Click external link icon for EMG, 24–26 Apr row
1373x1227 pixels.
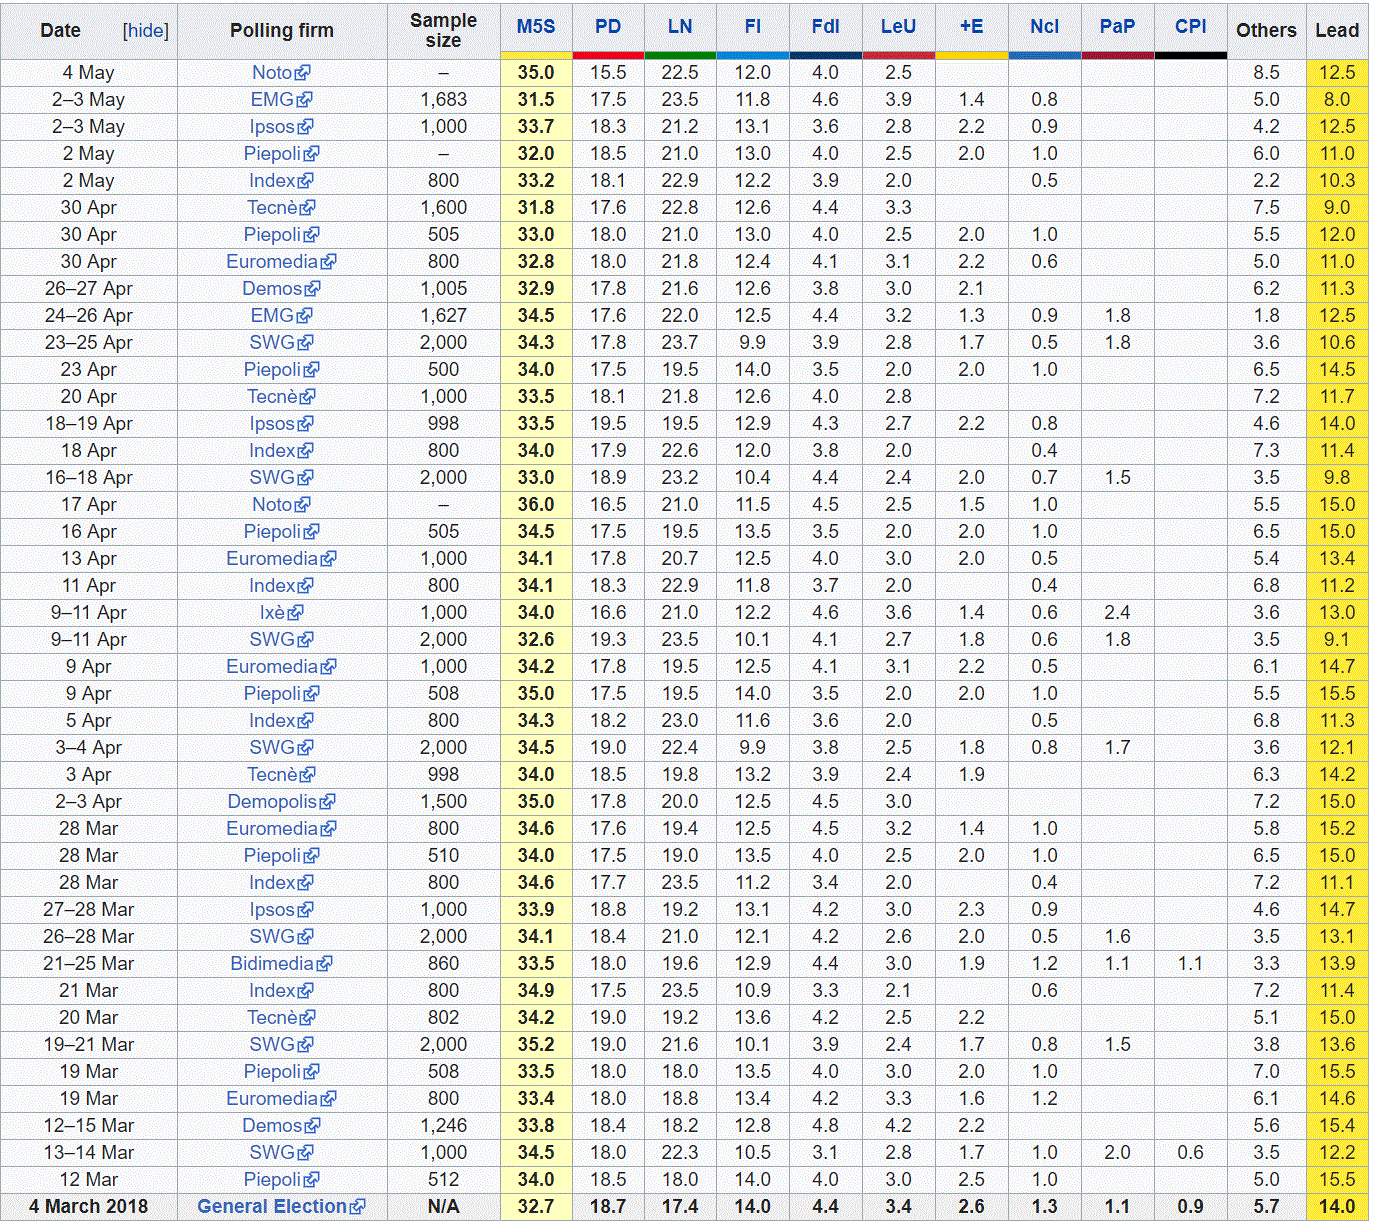tap(305, 316)
